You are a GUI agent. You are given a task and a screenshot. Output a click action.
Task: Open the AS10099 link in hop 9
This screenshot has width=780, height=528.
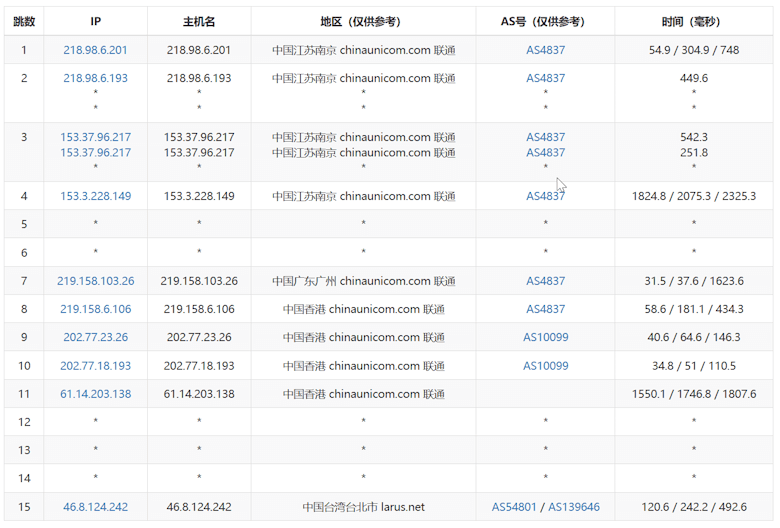(x=545, y=338)
